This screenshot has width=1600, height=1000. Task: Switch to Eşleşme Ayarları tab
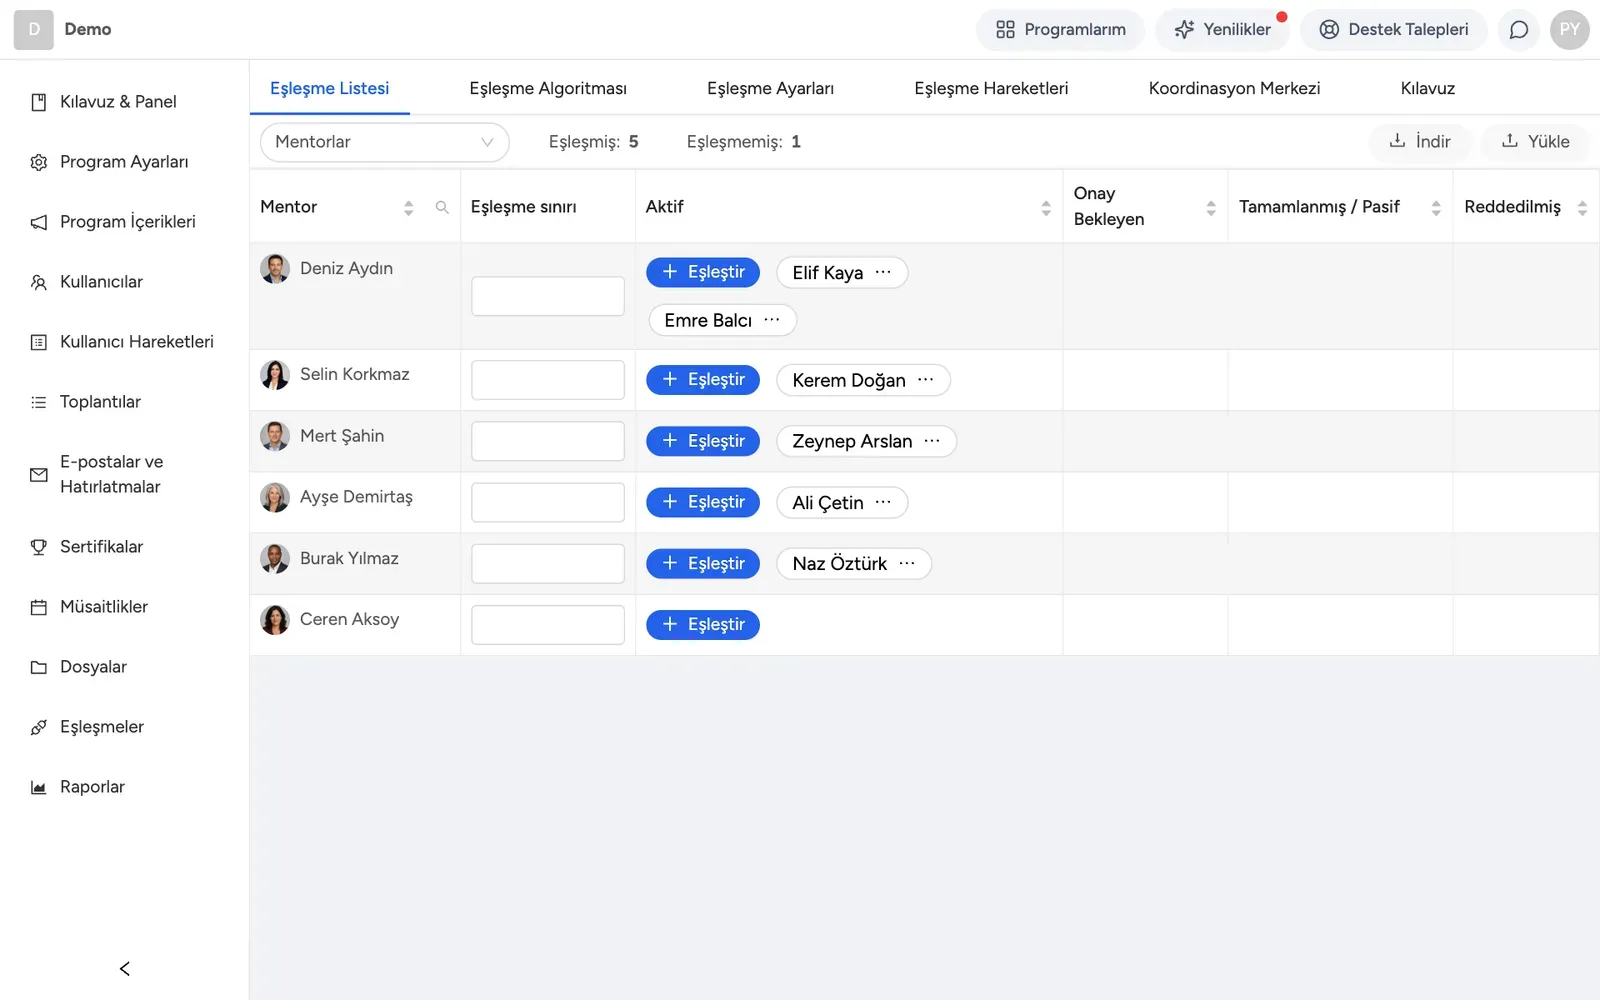pyautogui.click(x=770, y=88)
